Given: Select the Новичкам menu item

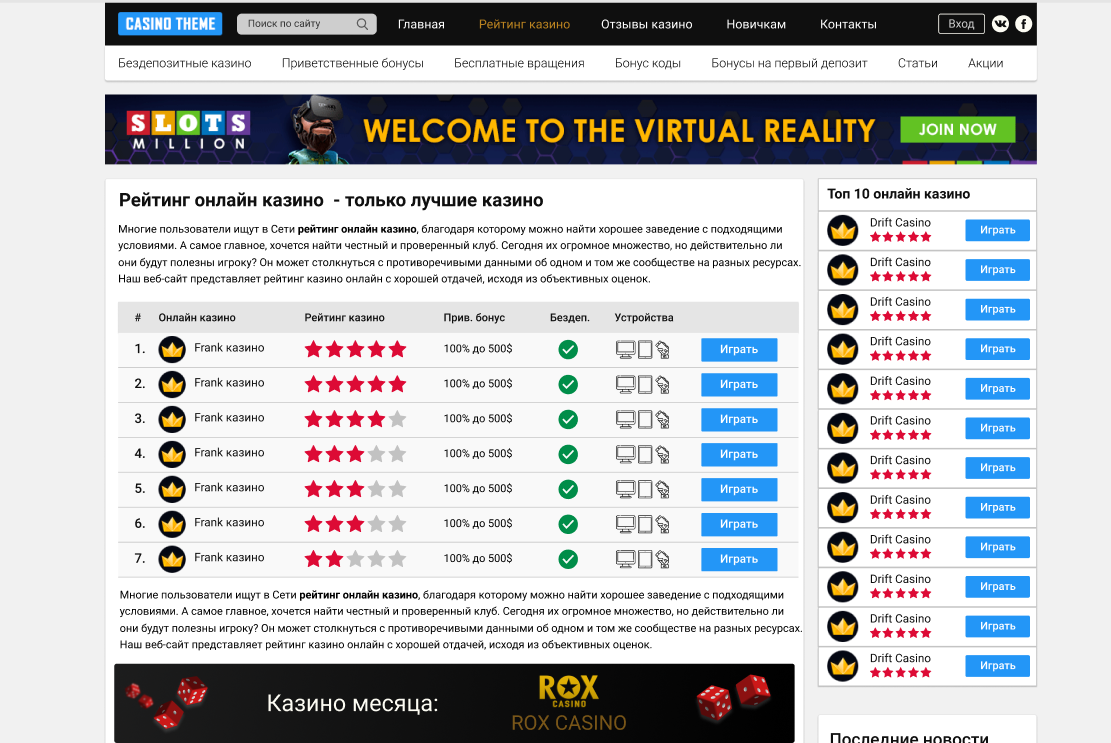Looking at the screenshot, I should [756, 24].
